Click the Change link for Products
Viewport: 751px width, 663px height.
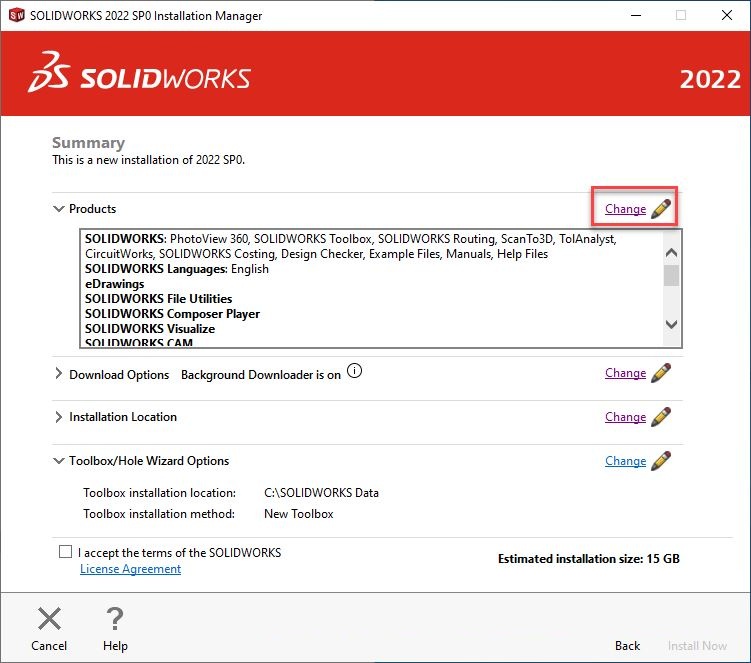pyautogui.click(x=626, y=209)
